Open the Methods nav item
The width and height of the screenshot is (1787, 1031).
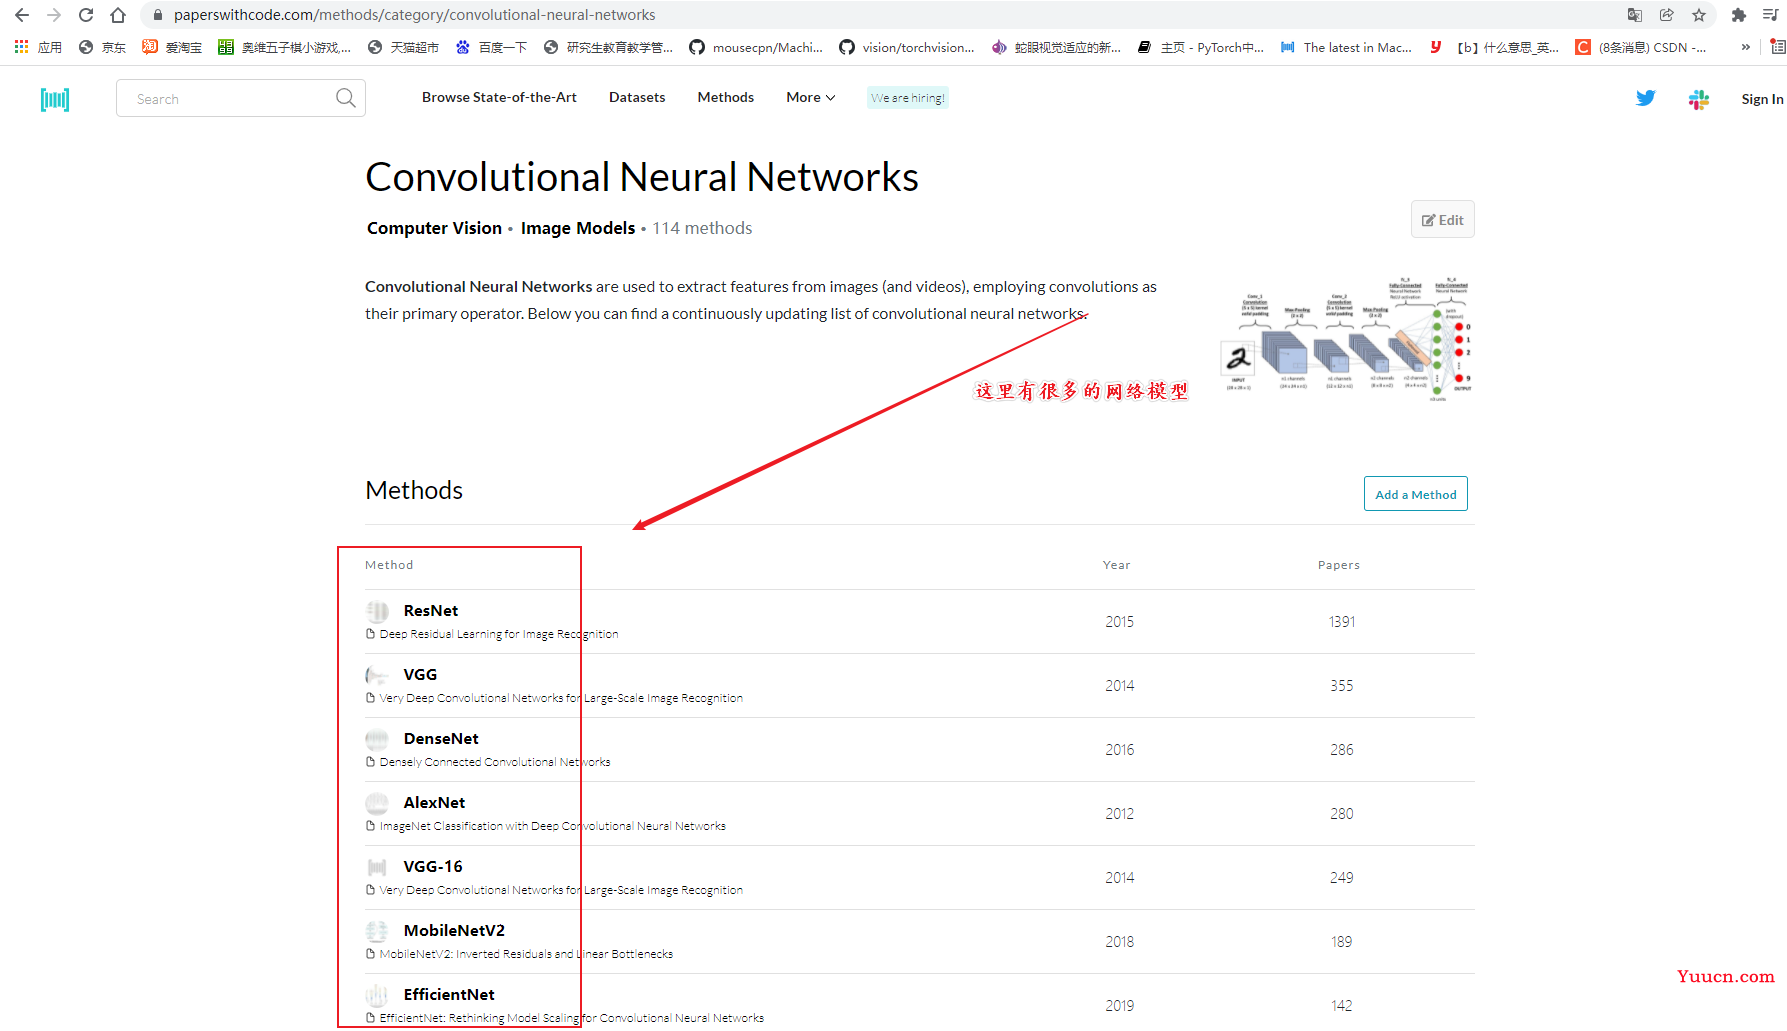pyautogui.click(x=726, y=97)
